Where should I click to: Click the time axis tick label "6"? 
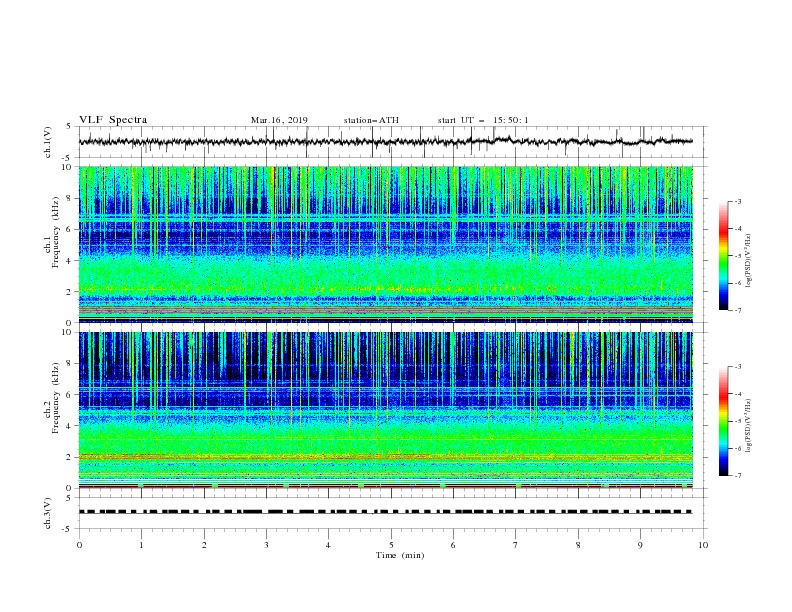tap(453, 545)
